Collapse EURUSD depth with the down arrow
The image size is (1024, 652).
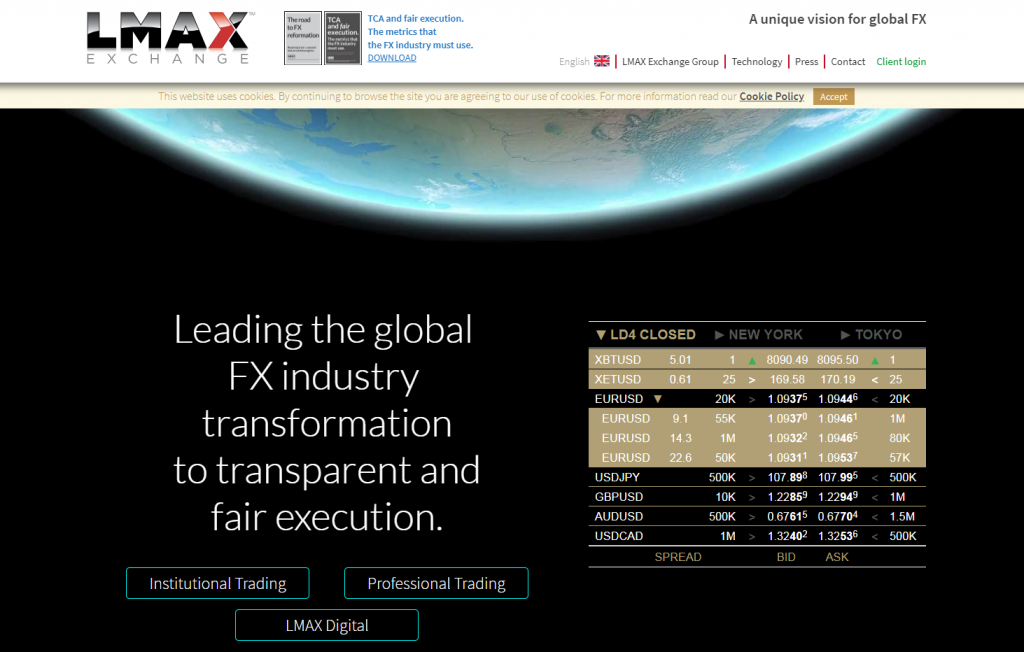(658, 399)
